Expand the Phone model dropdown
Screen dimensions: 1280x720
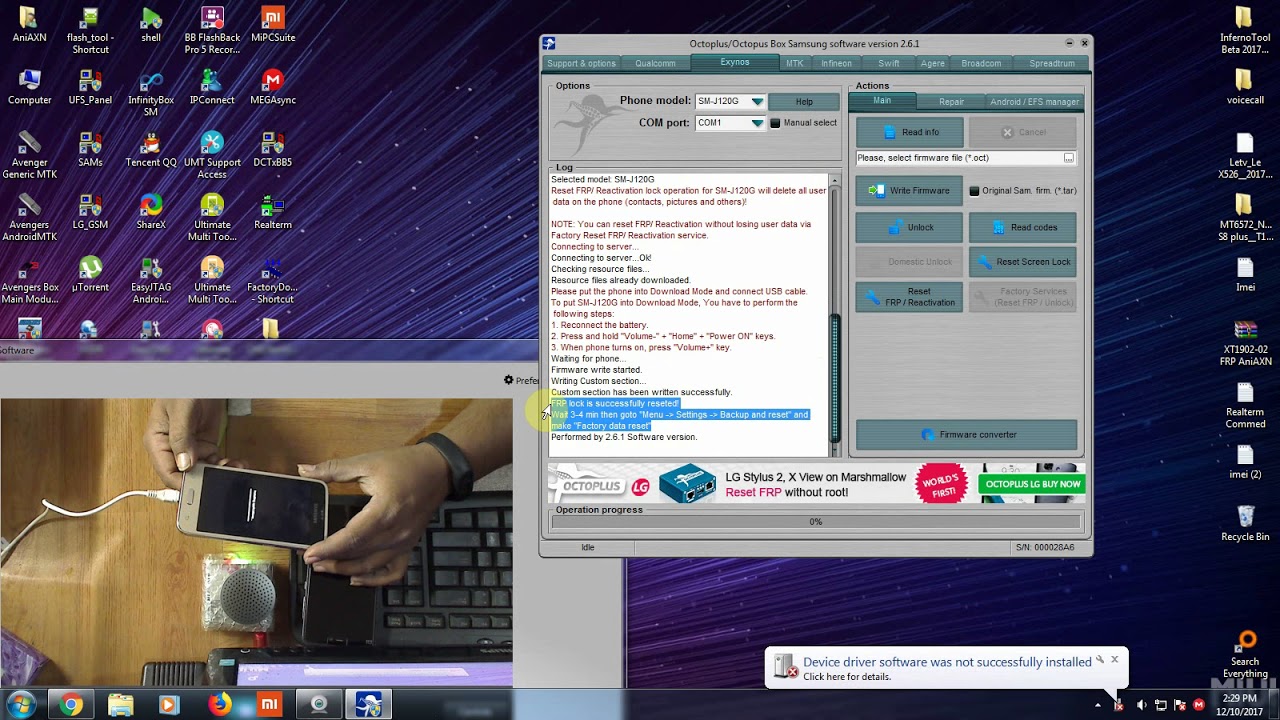point(757,101)
